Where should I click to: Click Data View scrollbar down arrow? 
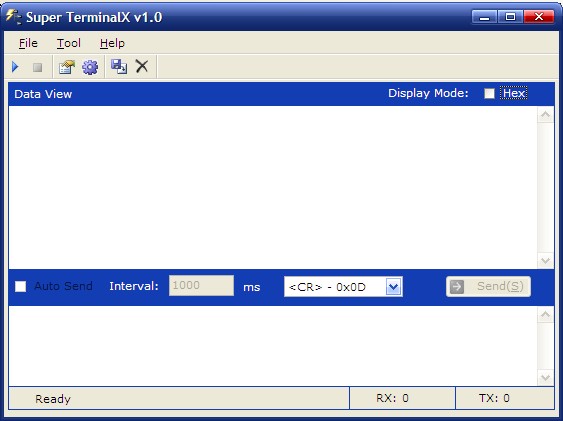tap(545, 261)
